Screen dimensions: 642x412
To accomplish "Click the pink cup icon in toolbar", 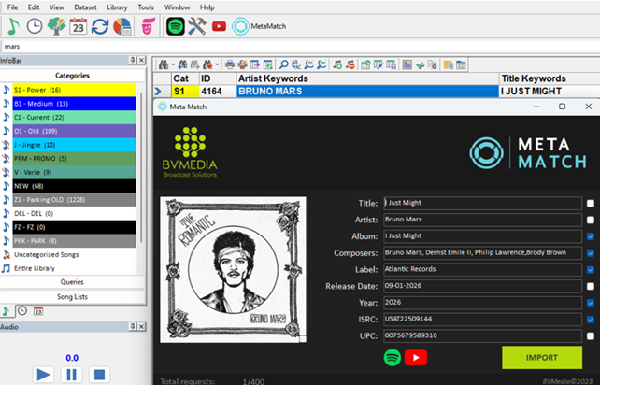I will click(148, 27).
